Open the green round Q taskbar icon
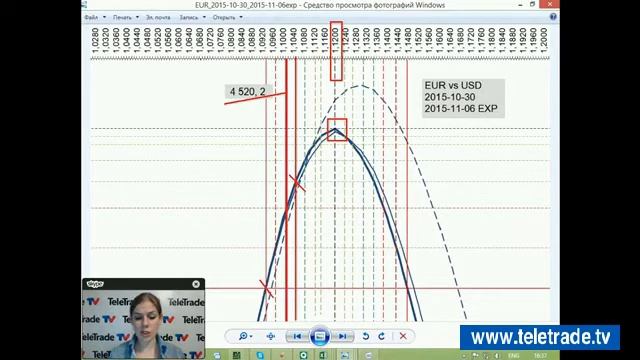Screen dimensions: 640x360 (x=303, y=356)
